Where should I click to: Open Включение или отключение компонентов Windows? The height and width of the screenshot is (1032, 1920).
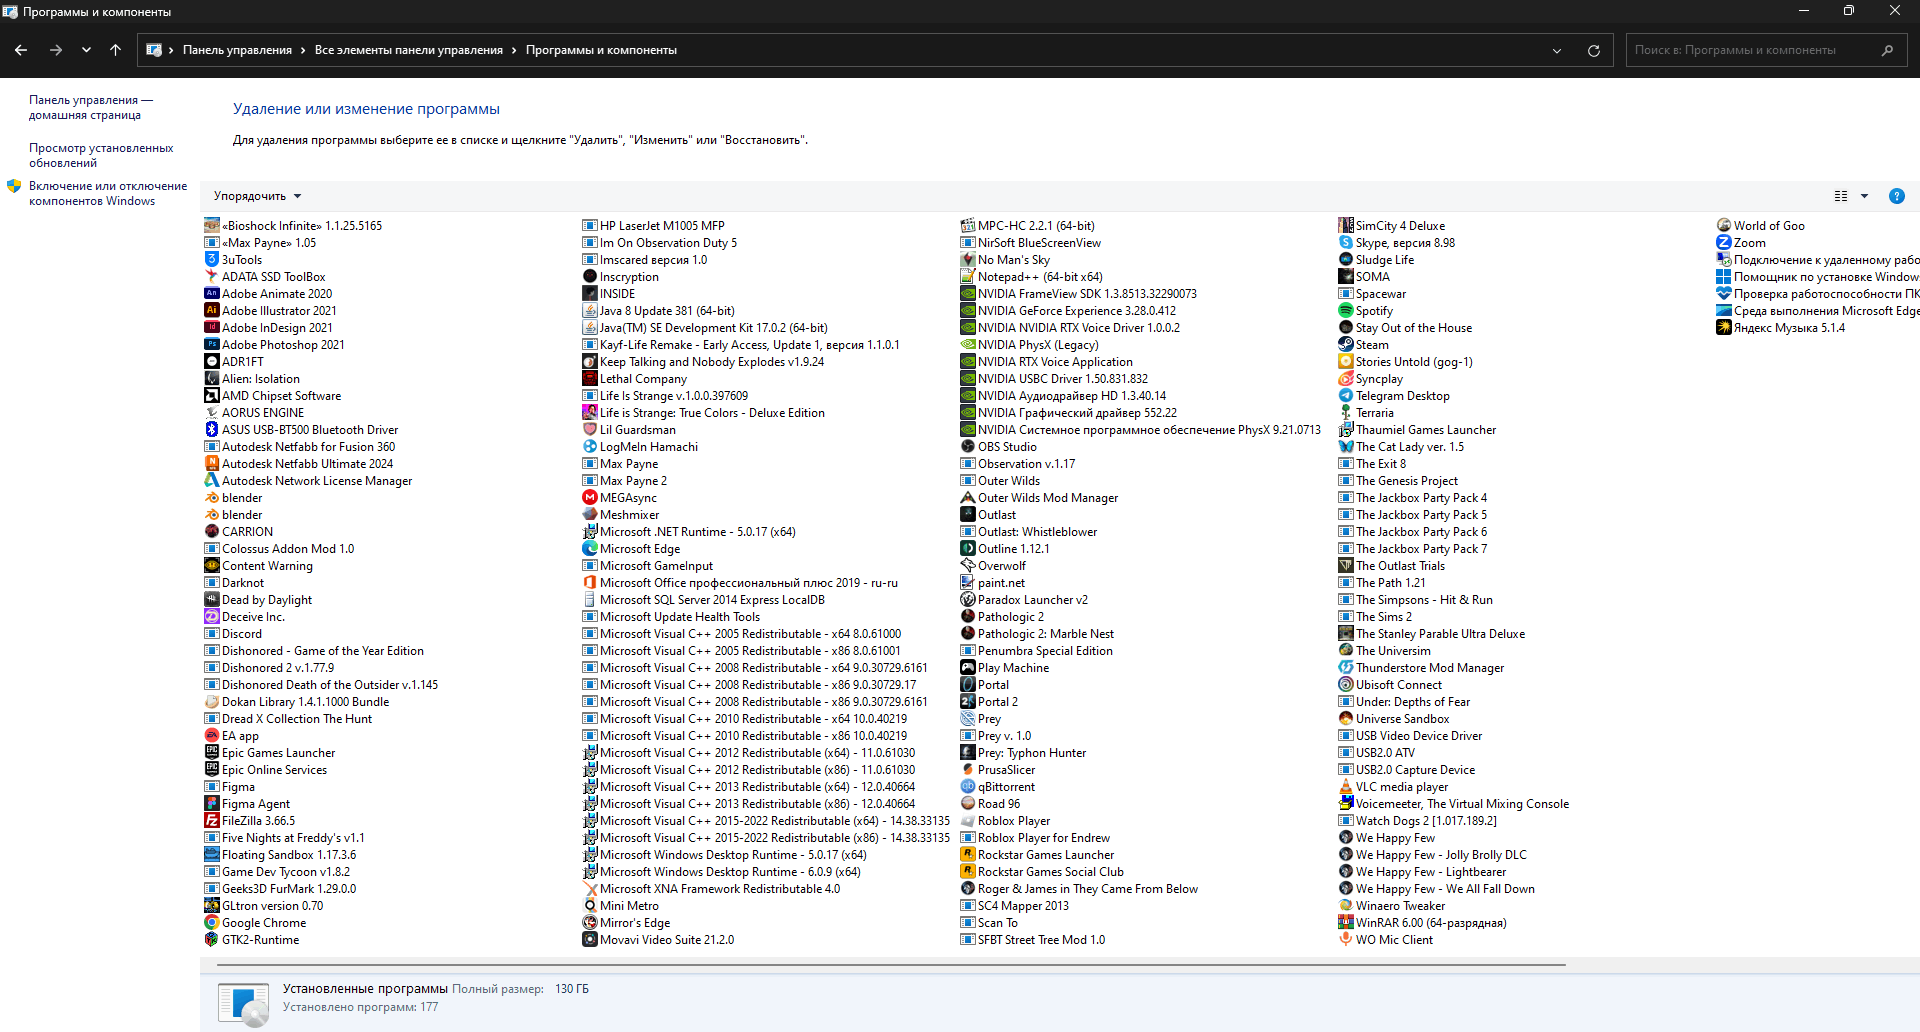[x=108, y=193]
